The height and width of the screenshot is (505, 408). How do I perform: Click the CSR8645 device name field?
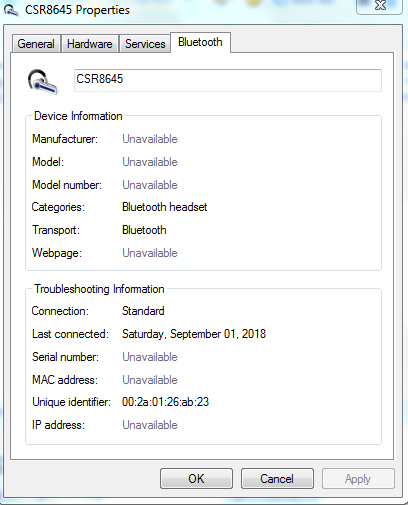coord(228,80)
